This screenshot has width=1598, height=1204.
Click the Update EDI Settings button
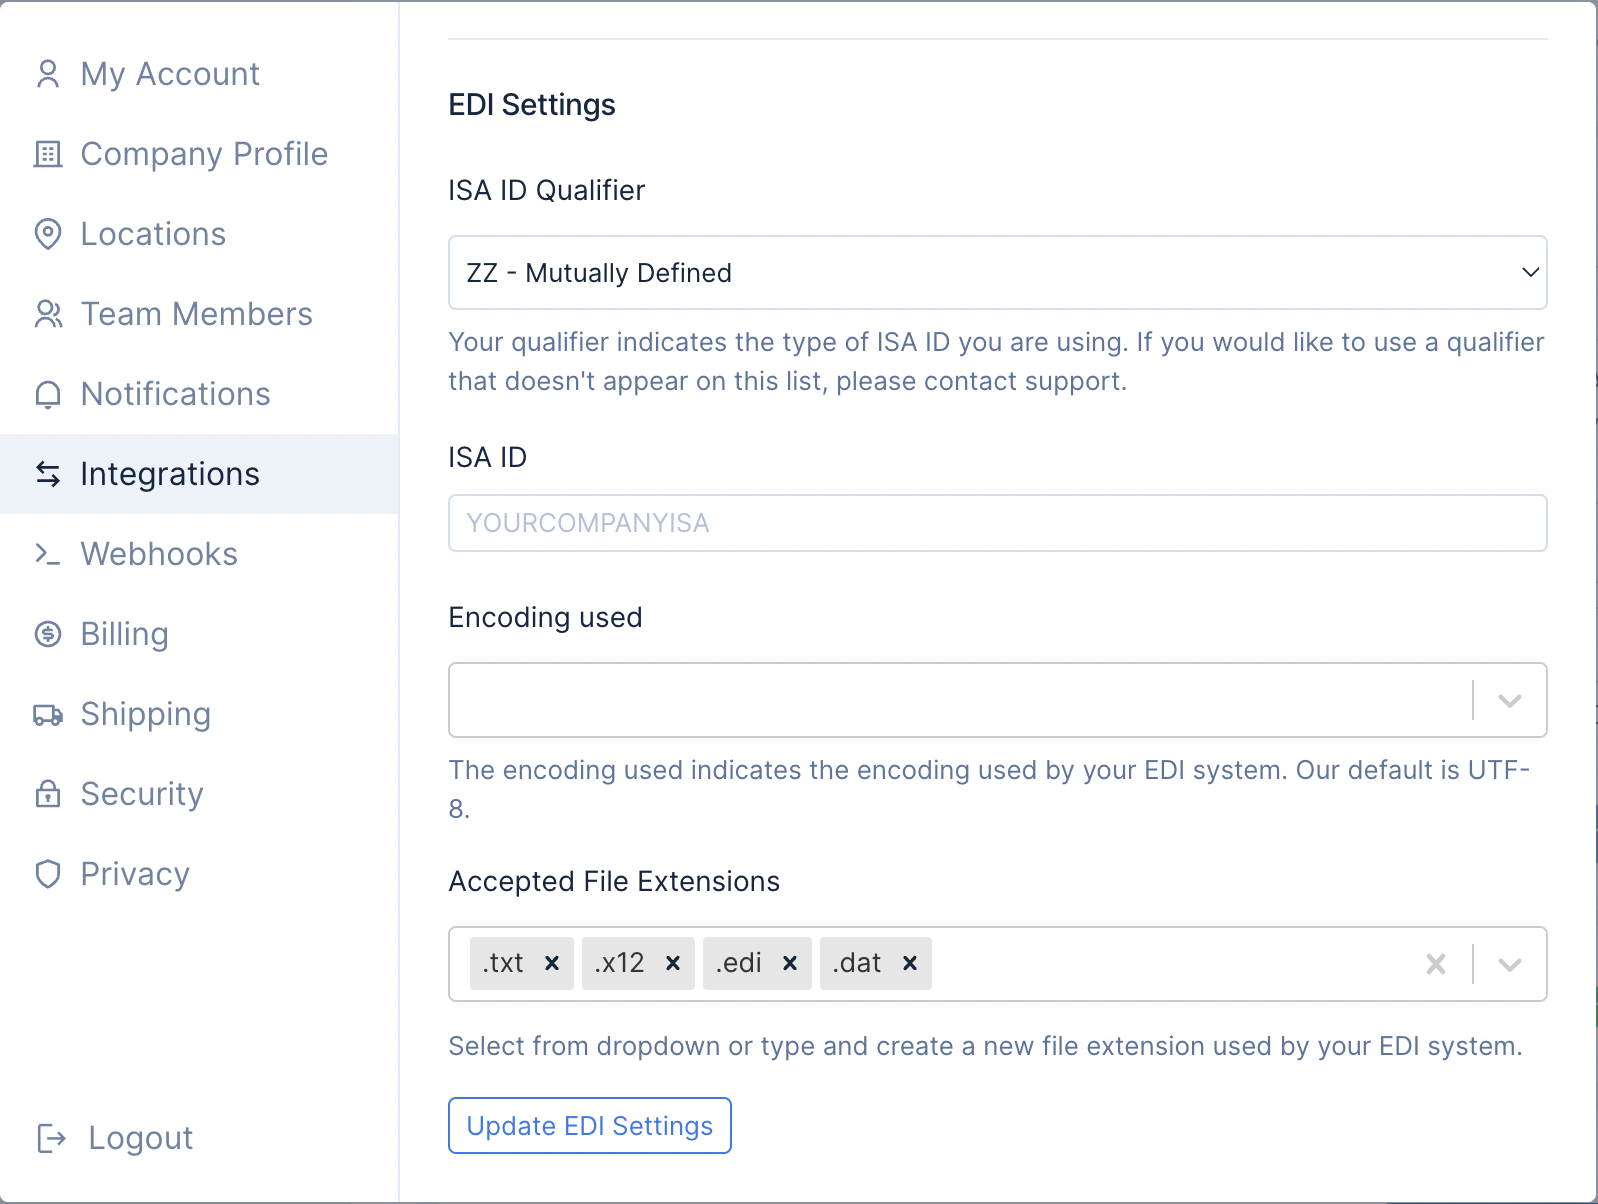589,1126
